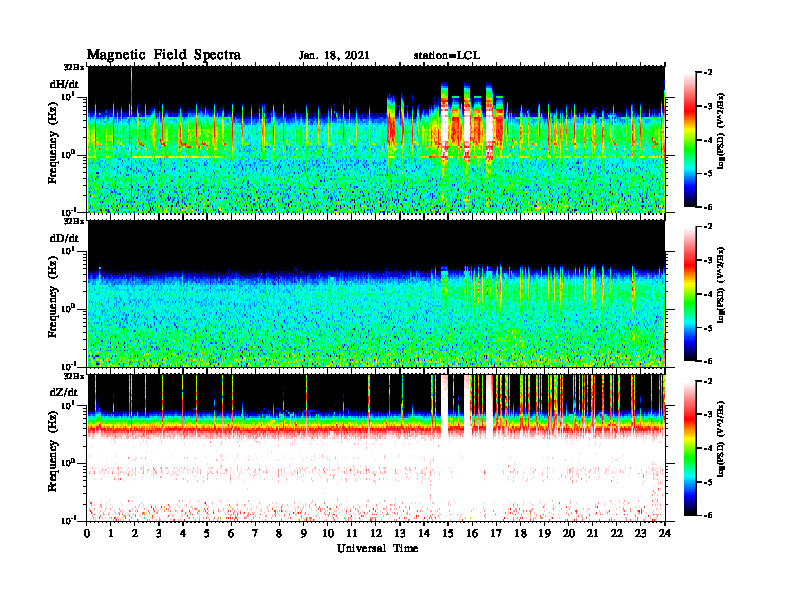Click the "32Hz" tick label of dH/dt panel

(x=73, y=67)
